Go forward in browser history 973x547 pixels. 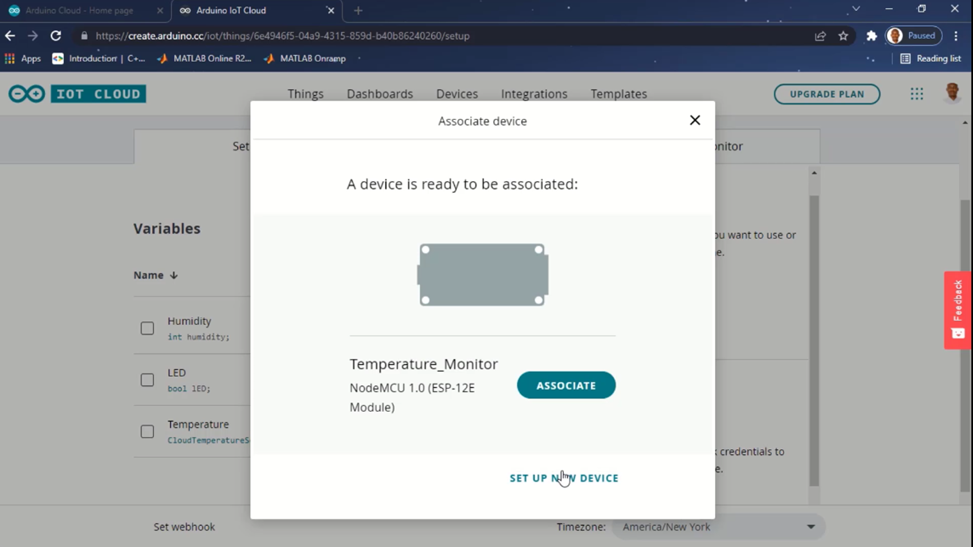[32, 36]
